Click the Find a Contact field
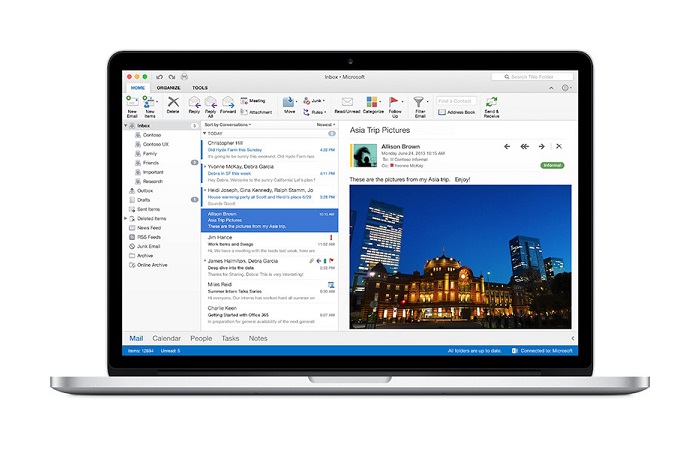 [456, 101]
